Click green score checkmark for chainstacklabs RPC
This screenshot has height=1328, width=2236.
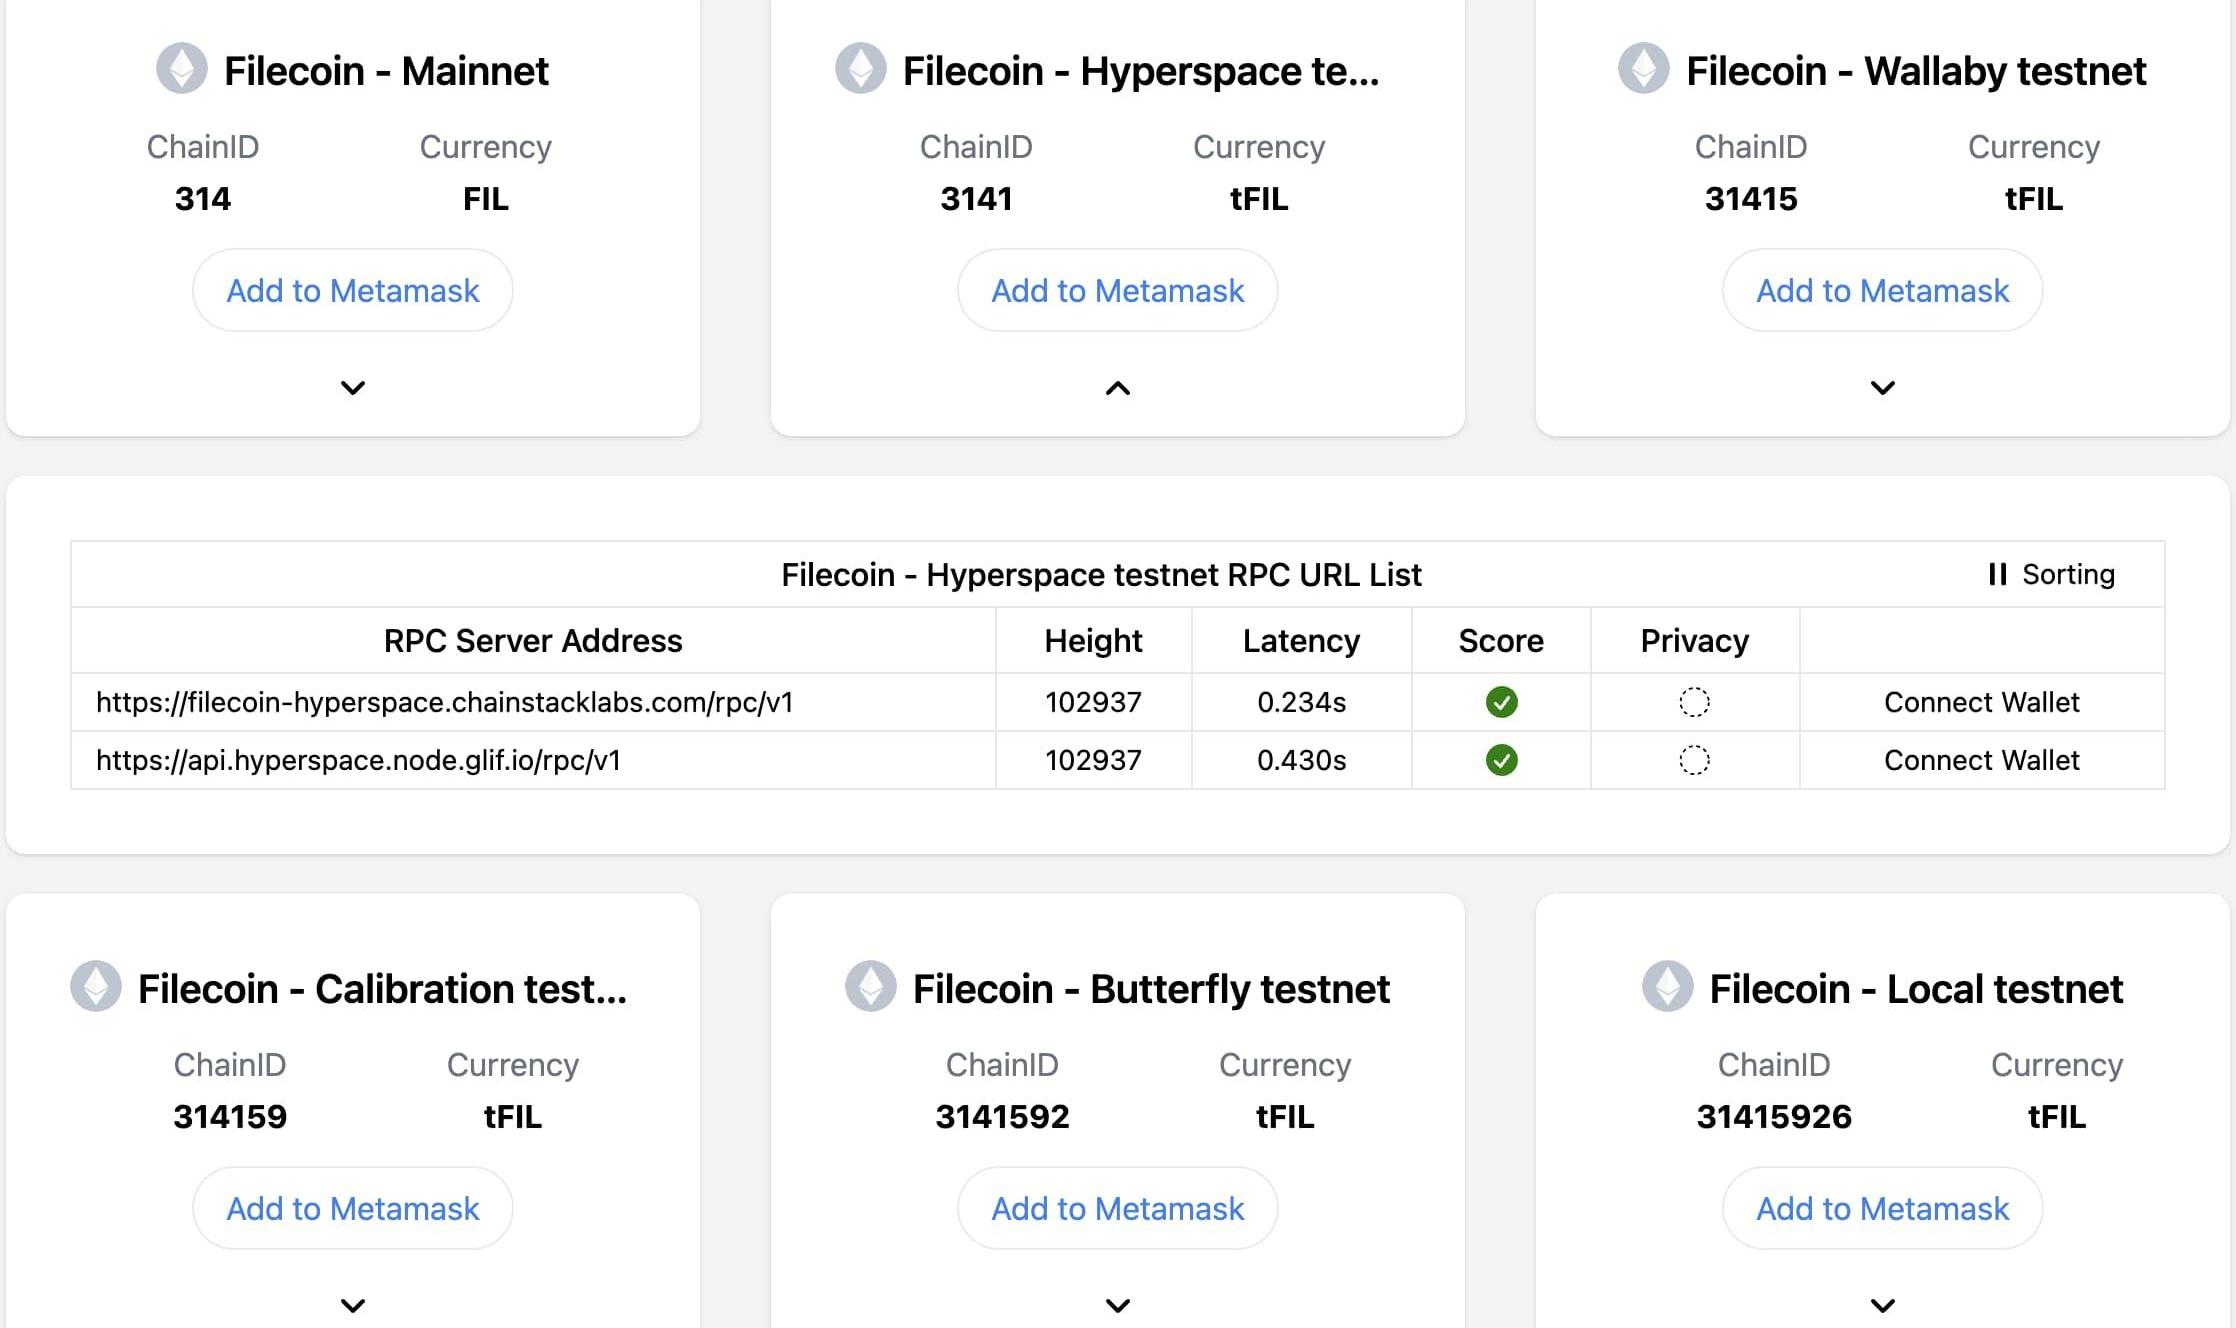click(x=1501, y=702)
